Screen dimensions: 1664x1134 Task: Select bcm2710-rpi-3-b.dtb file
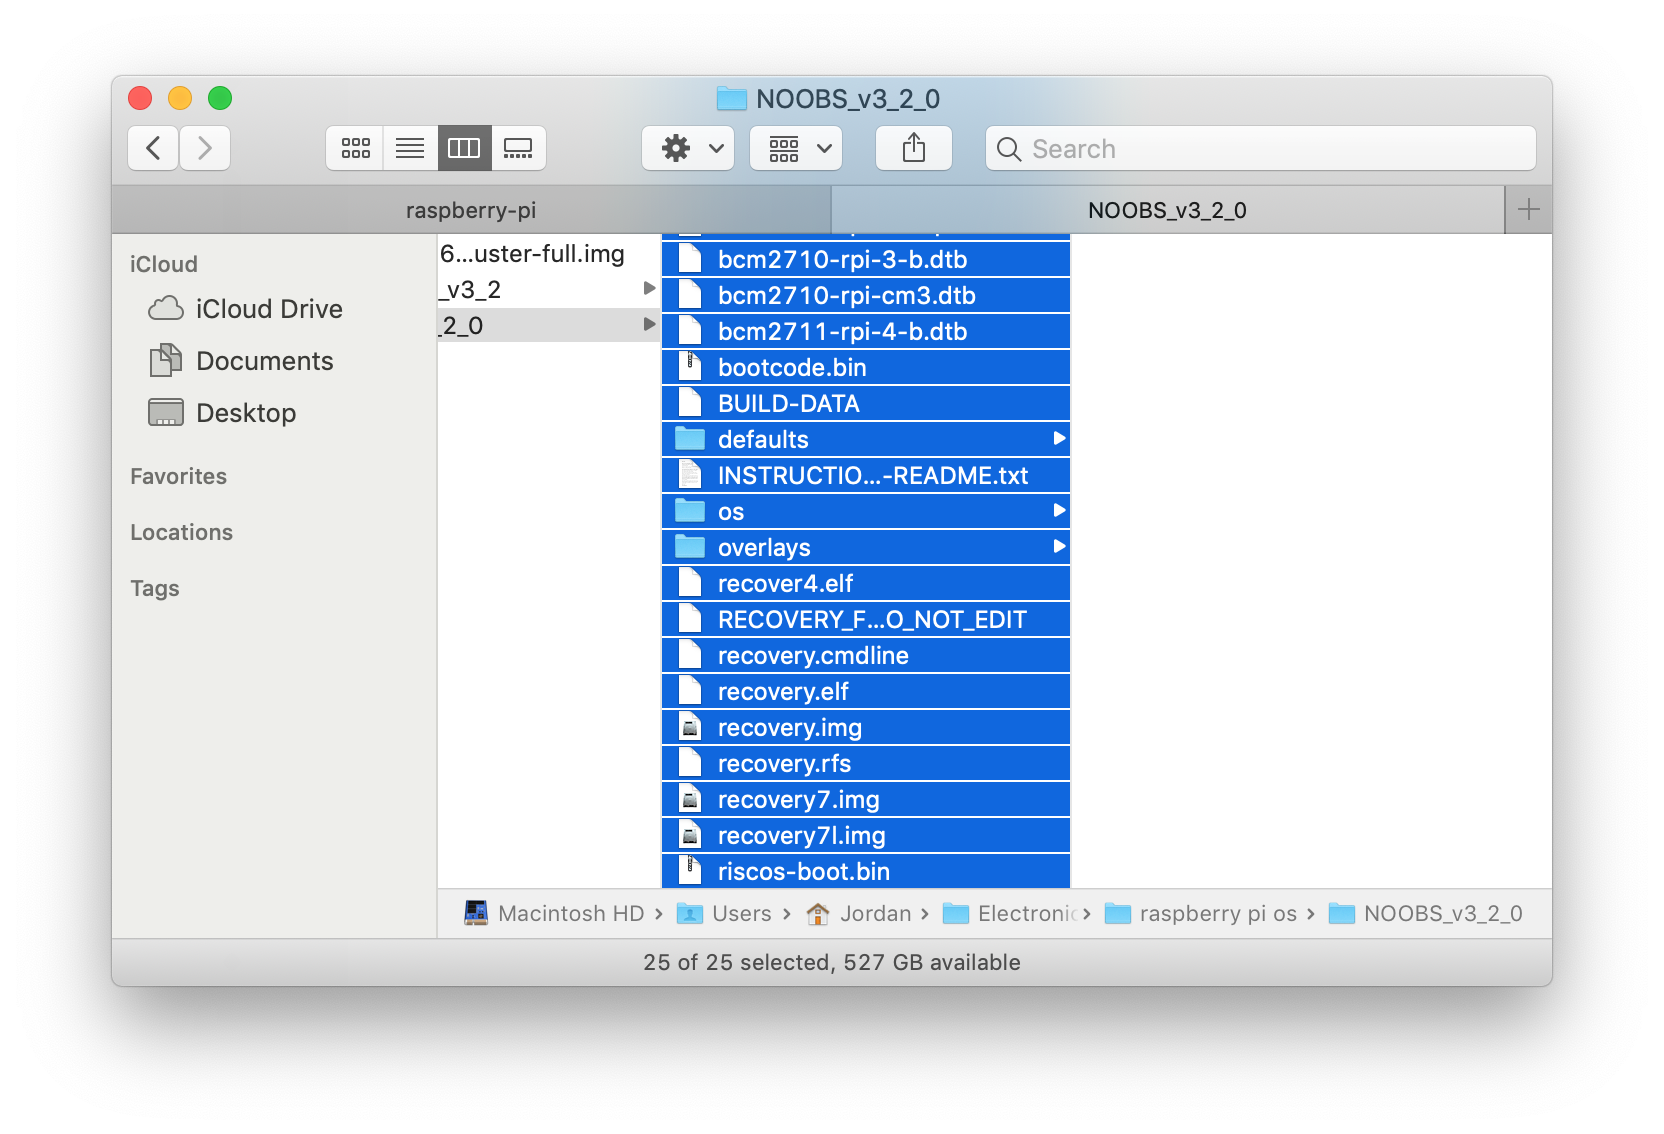[x=866, y=260]
